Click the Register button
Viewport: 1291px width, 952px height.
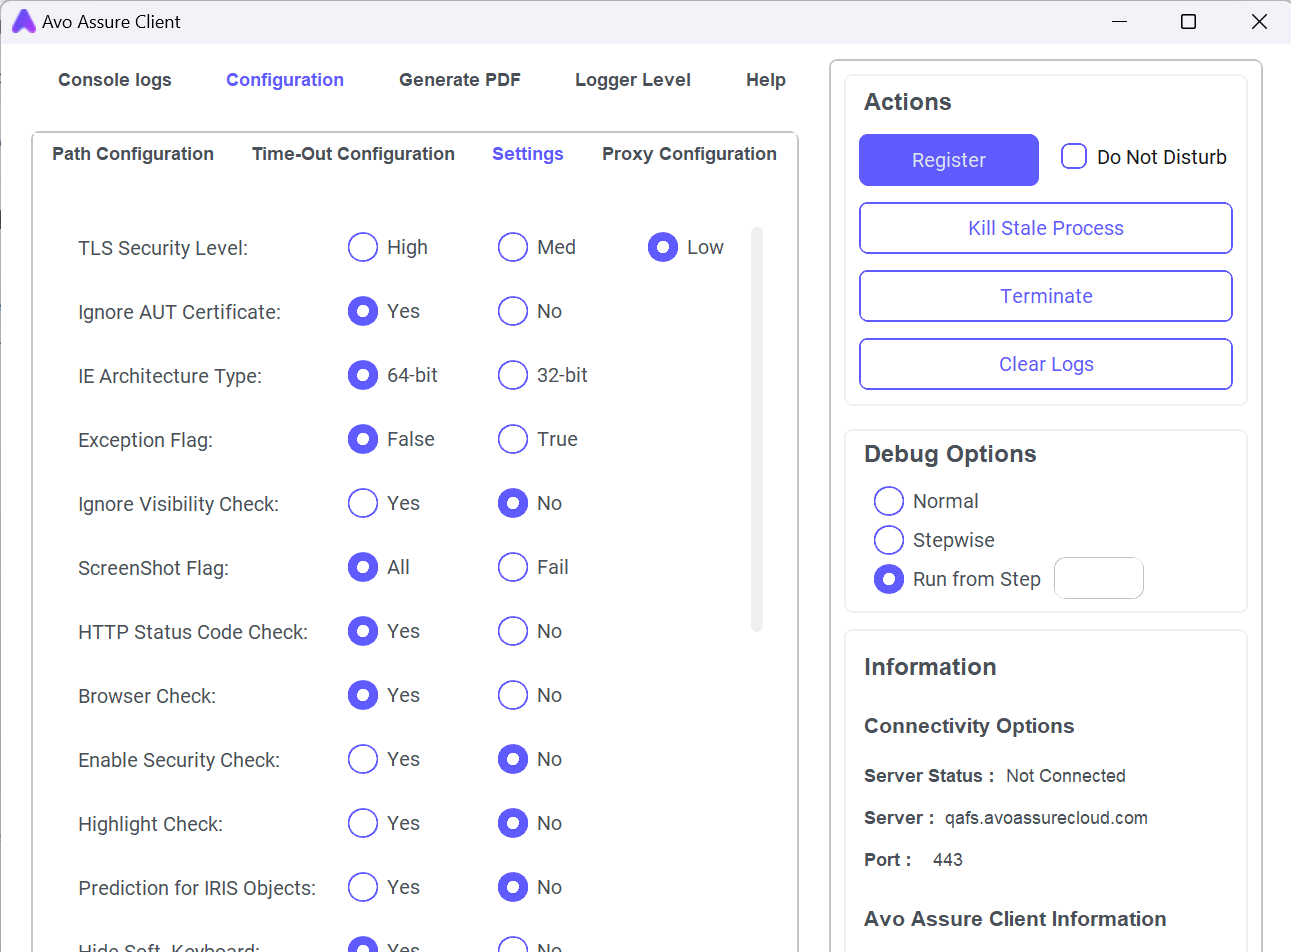coord(948,160)
